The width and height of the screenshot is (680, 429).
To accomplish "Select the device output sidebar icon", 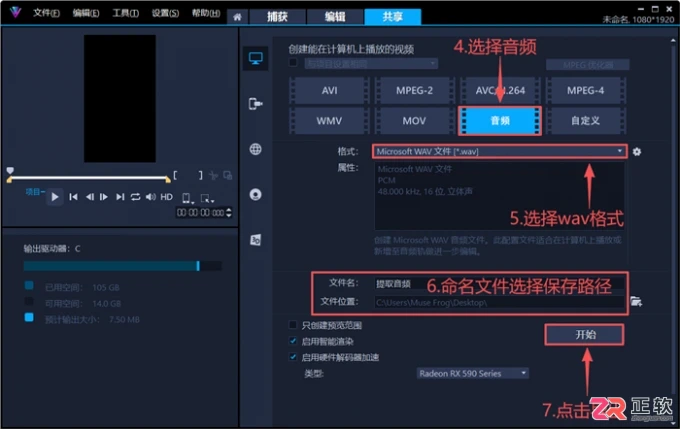I will pyautogui.click(x=255, y=104).
